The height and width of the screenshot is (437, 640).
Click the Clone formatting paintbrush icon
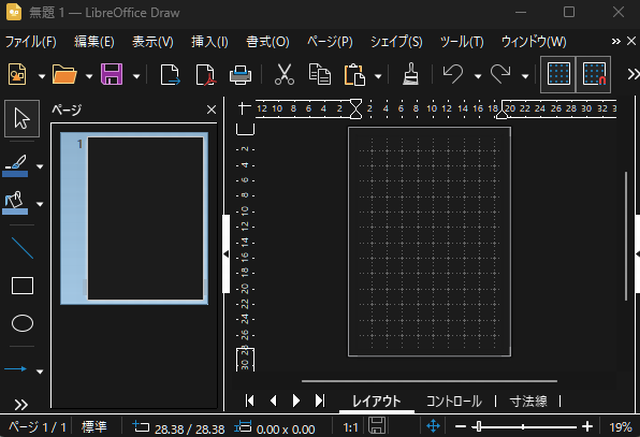(410, 75)
